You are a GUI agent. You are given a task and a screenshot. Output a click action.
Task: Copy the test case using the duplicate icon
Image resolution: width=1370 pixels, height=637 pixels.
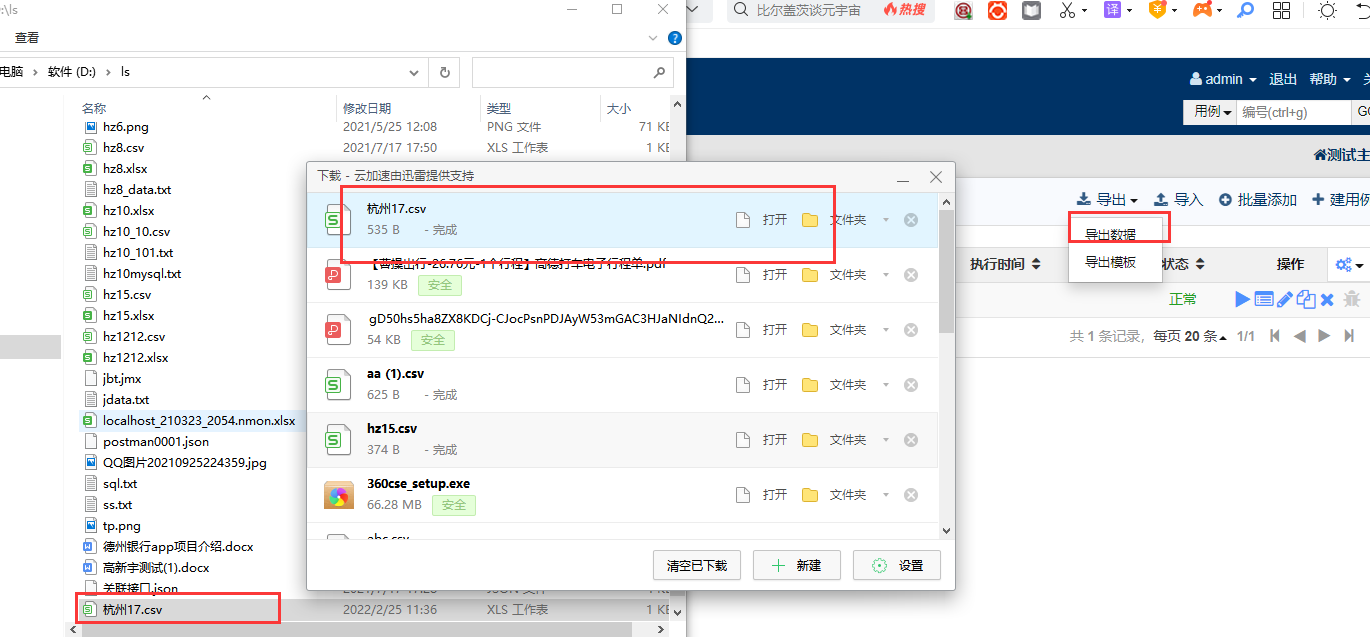click(1305, 299)
